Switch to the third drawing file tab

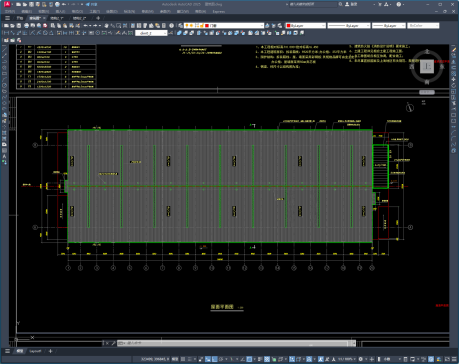pyautogui.click(x=80, y=18)
